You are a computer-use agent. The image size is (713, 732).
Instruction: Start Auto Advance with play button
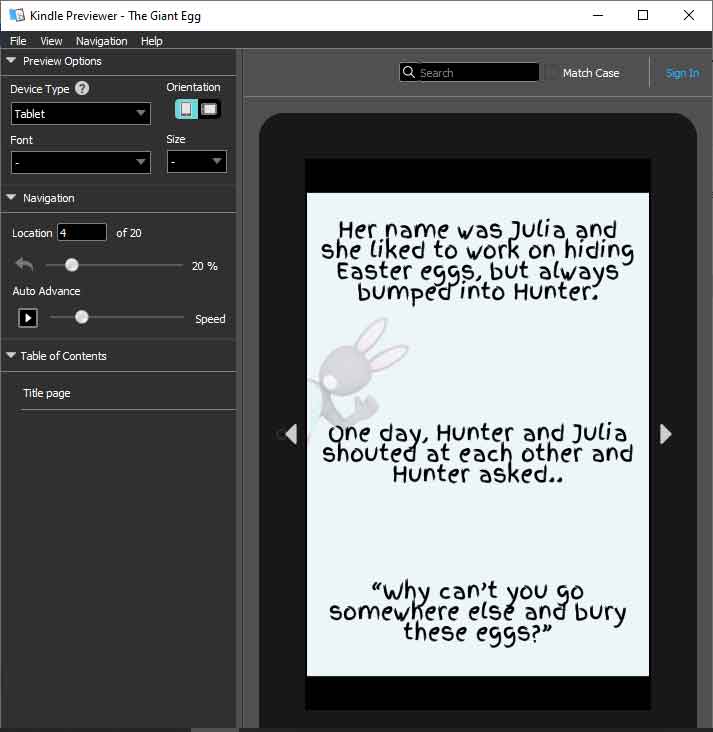pyautogui.click(x=28, y=318)
